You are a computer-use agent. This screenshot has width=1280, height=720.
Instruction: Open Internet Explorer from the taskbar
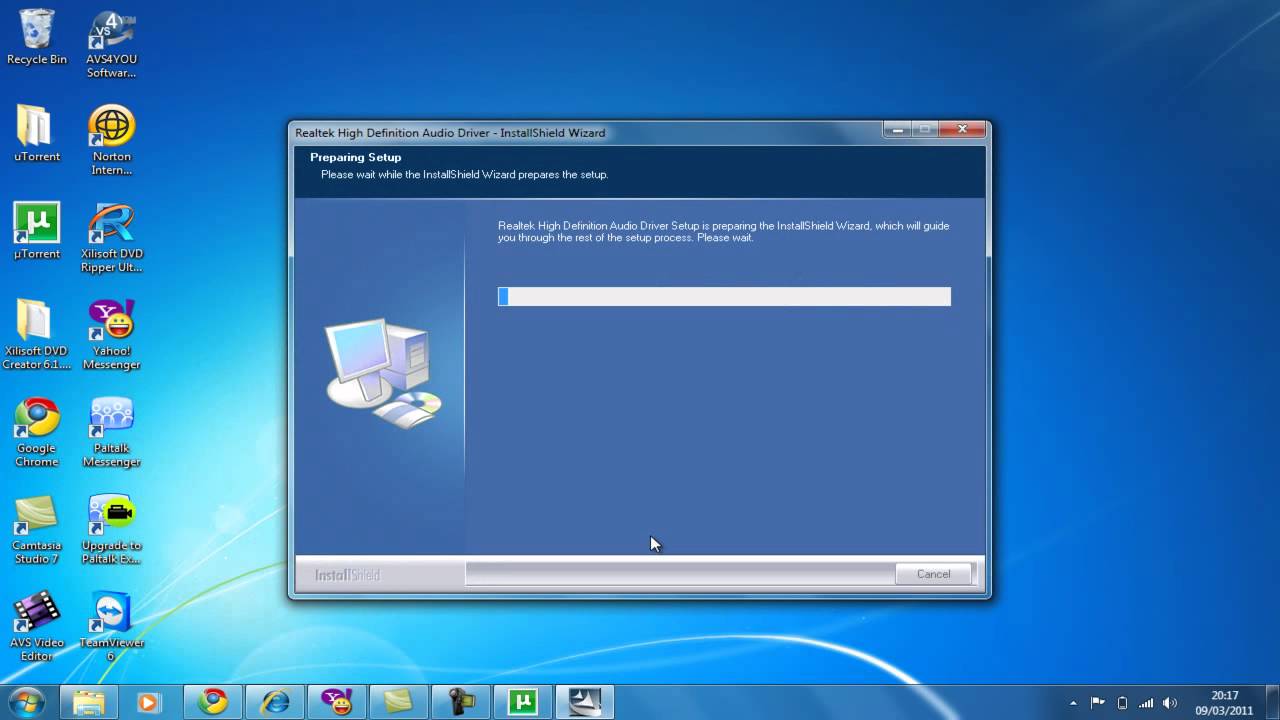(x=274, y=702)
